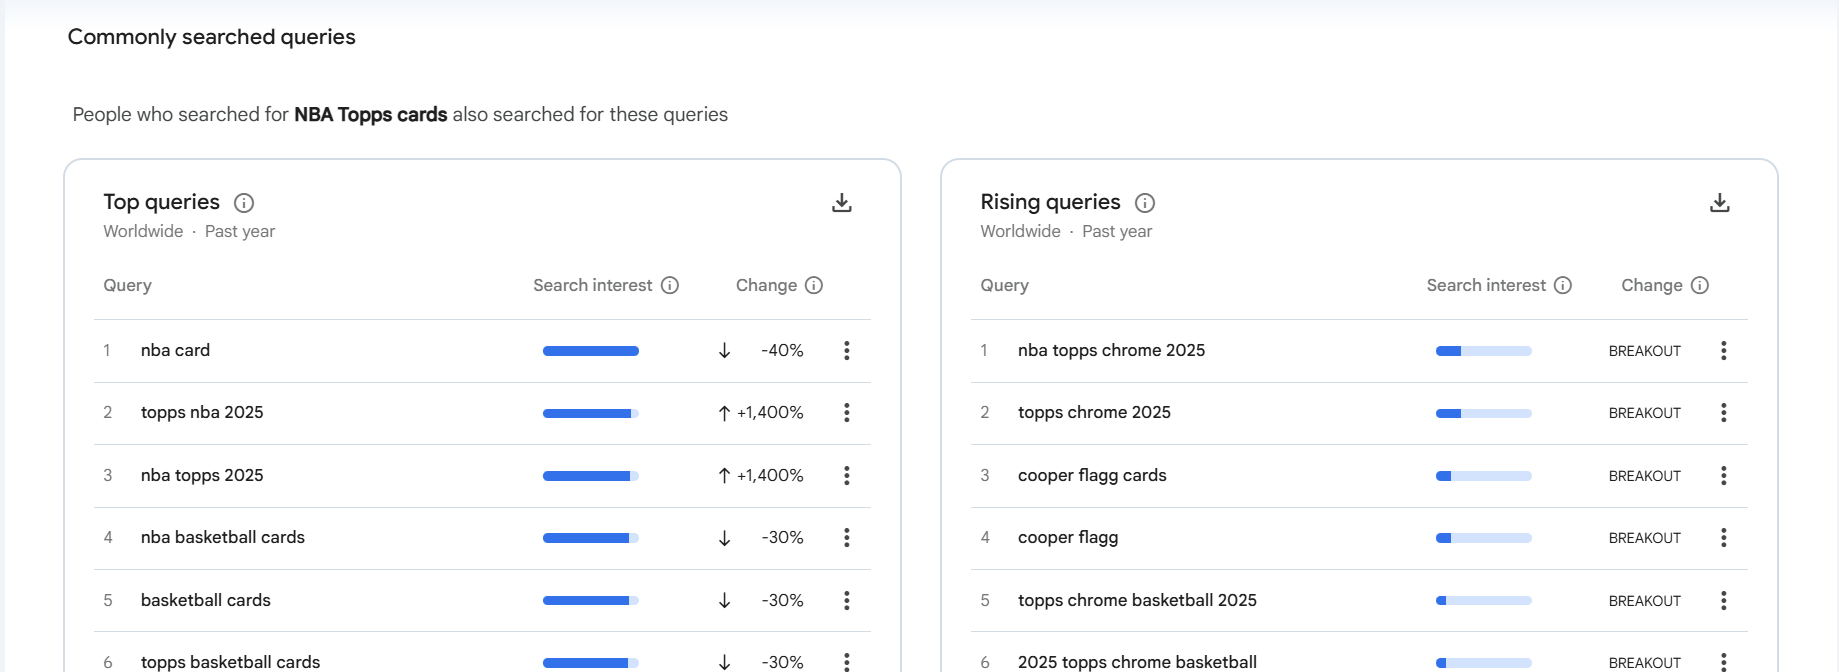Show Change column info in Rising queries
The height and width of the screenshot is (672, 1839).
click(x=1700, y=285)
